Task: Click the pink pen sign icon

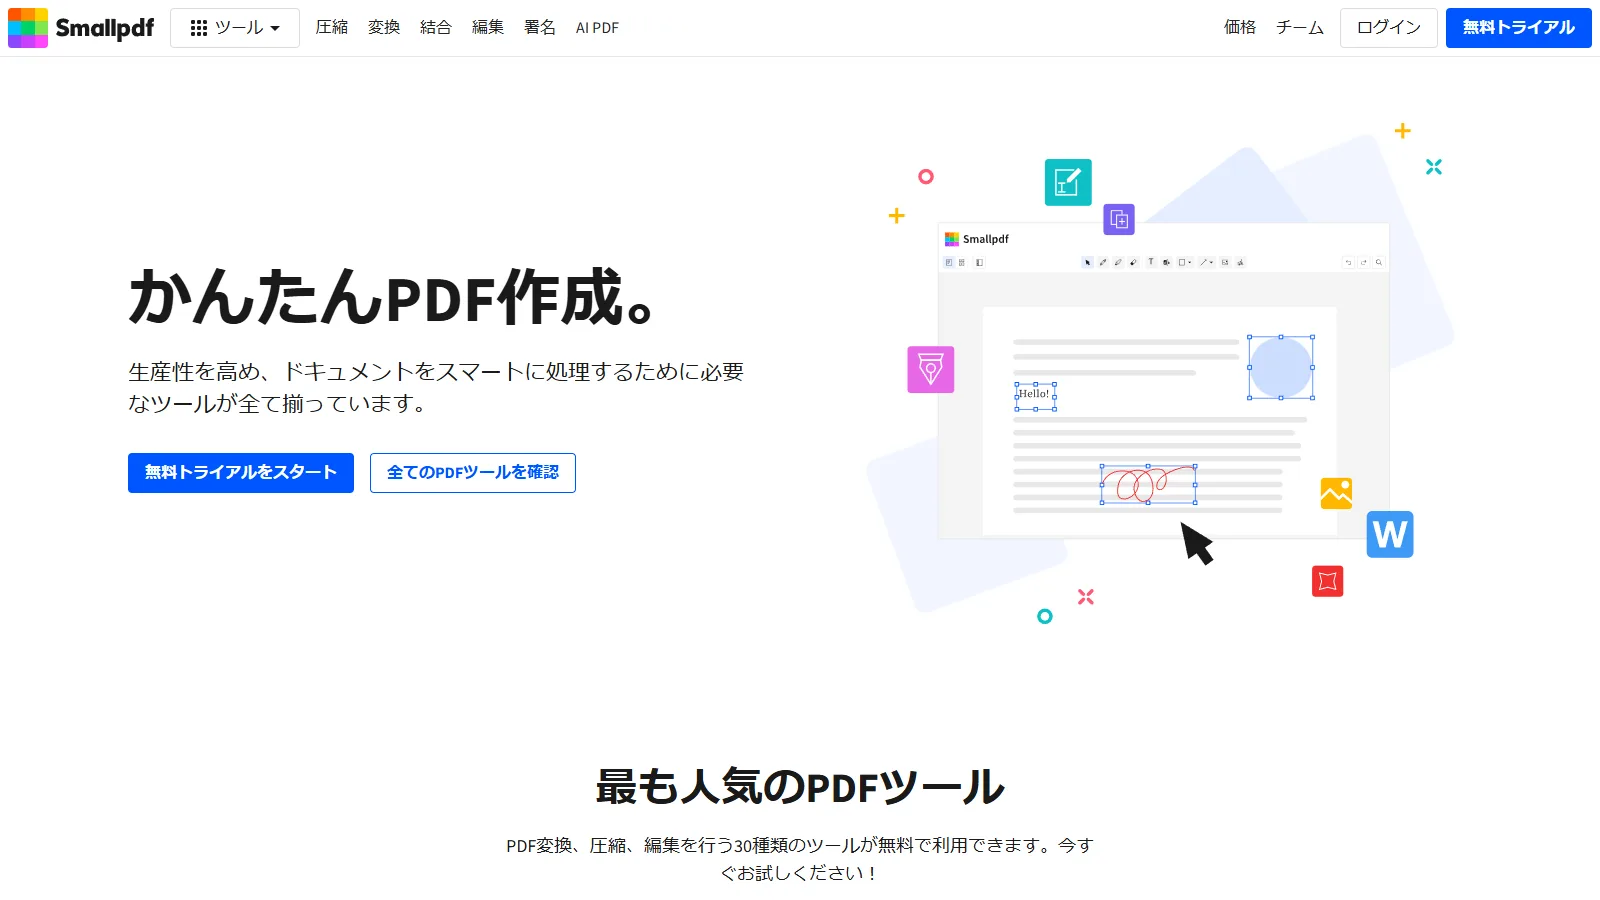Action: point(931,369)
